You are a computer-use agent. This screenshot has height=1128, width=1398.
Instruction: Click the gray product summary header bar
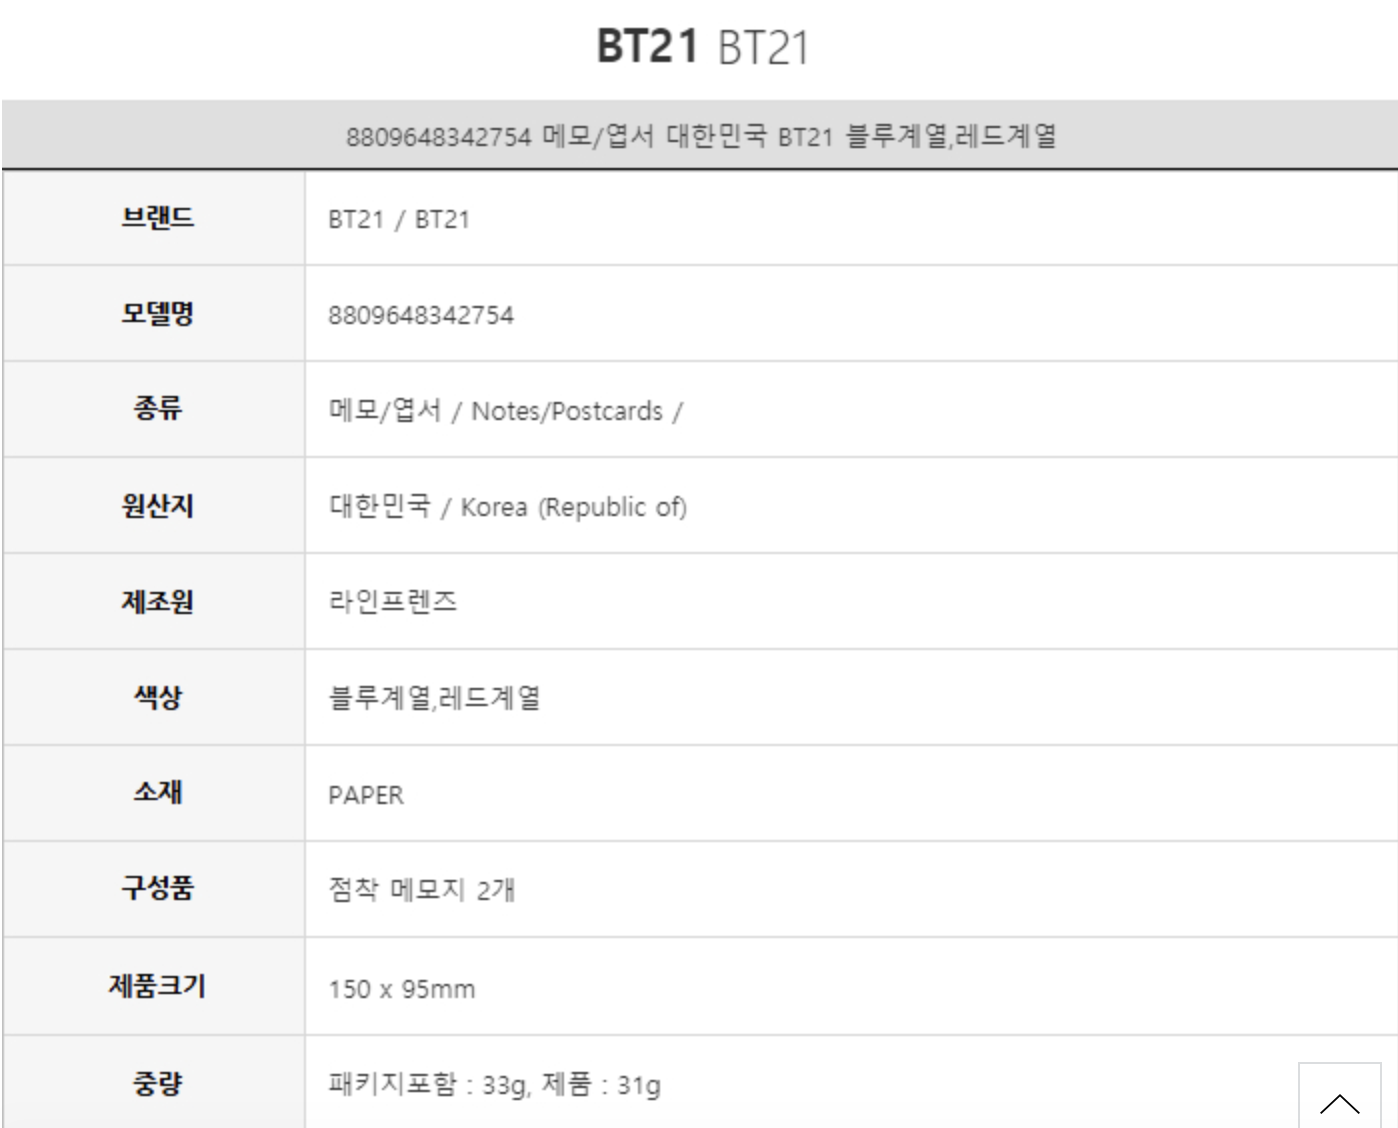coord(700,135)
